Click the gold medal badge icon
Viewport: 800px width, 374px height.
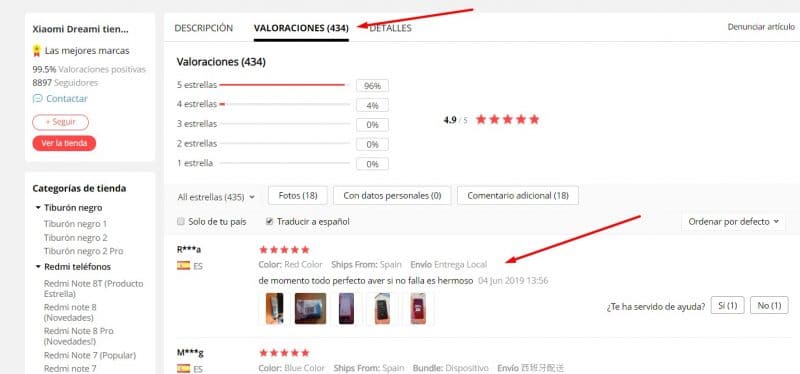coord(37,51)
